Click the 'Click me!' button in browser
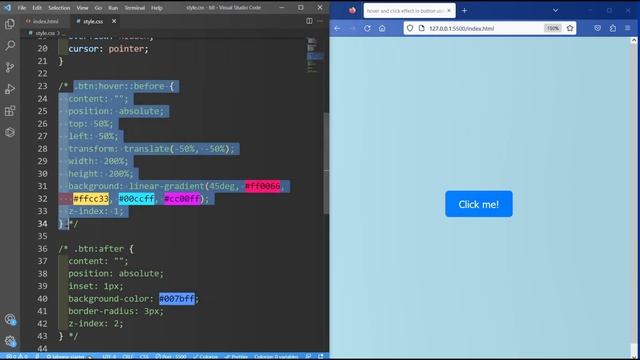 click(x=479, y=204)
